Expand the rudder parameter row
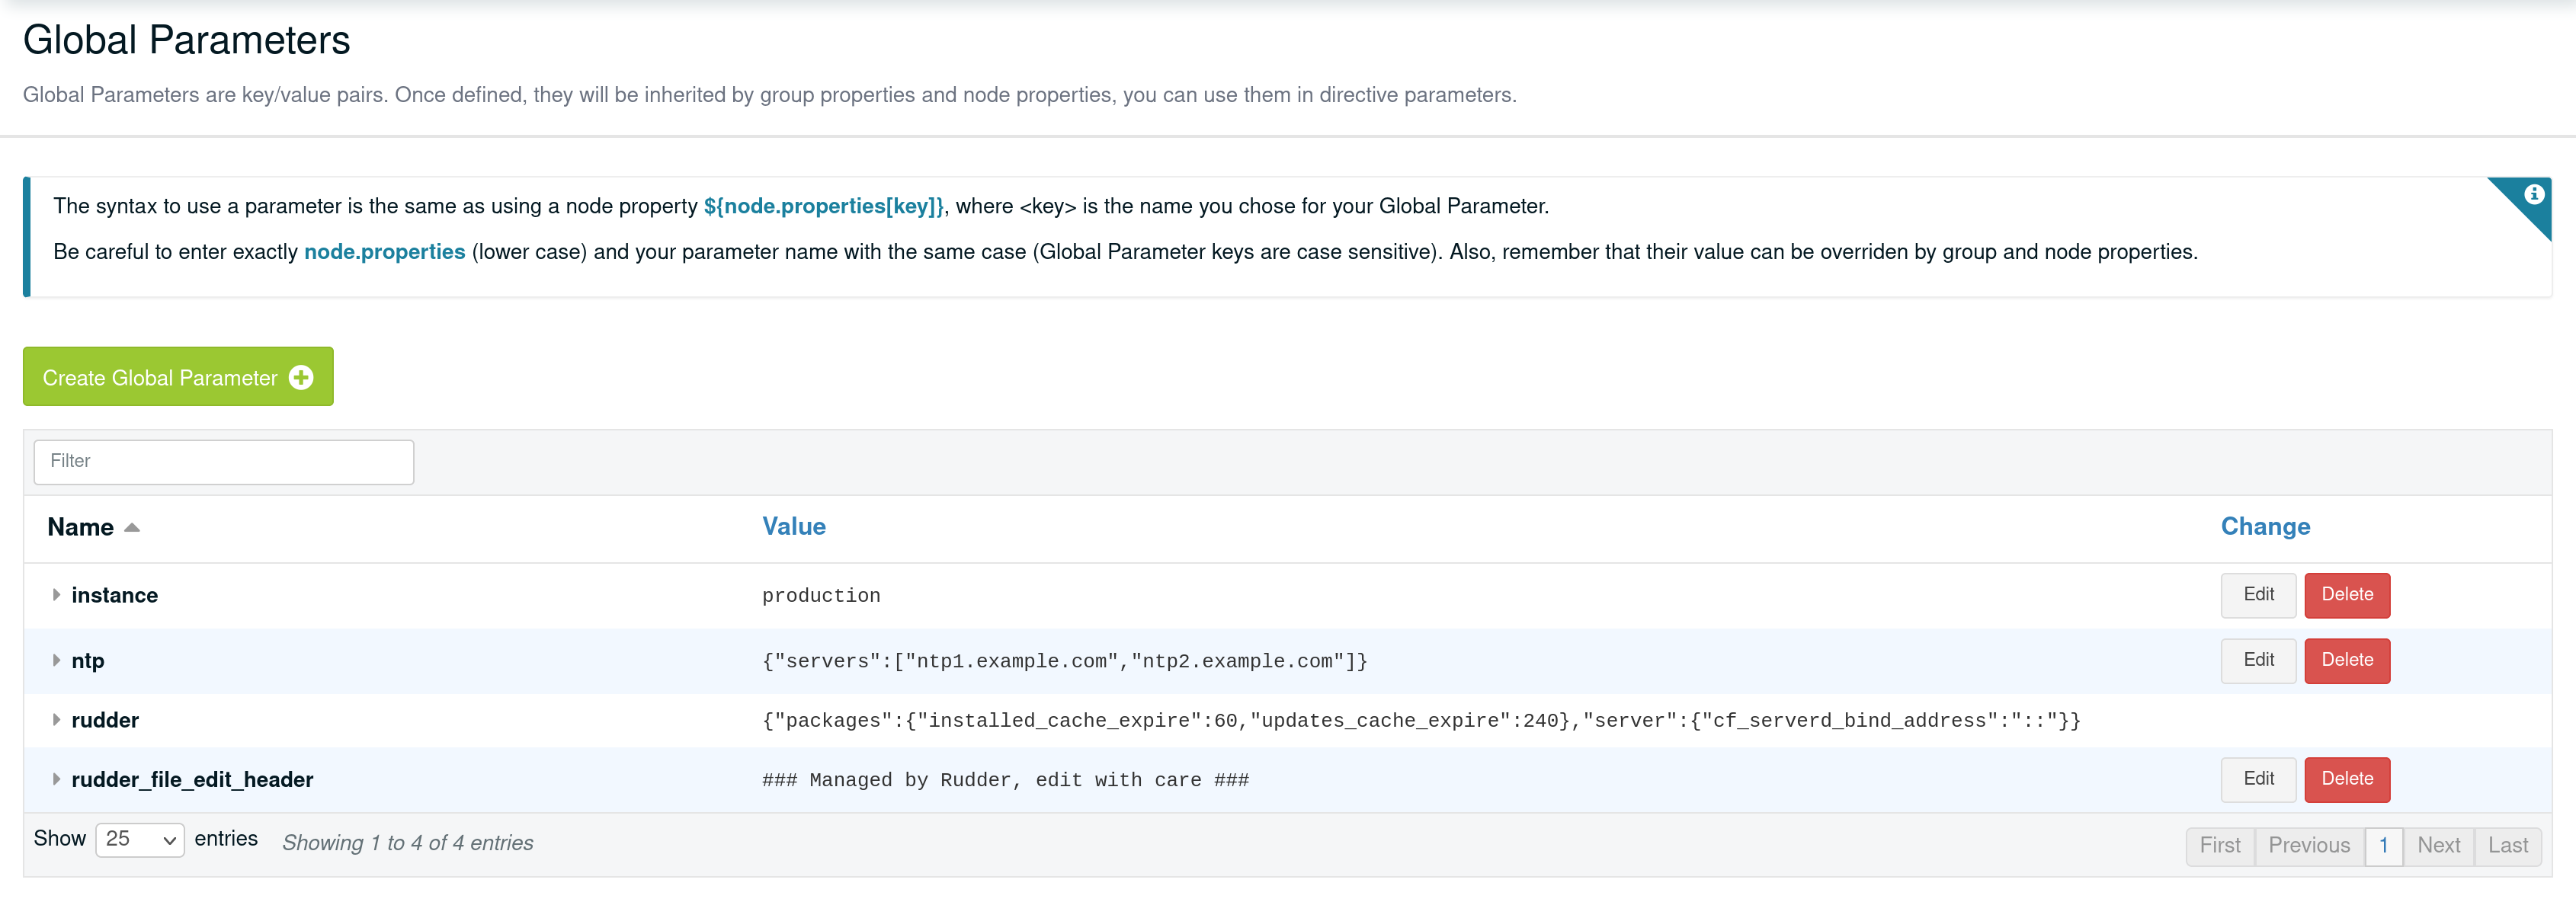The image size is (2576, 918). tap(56, 720)
